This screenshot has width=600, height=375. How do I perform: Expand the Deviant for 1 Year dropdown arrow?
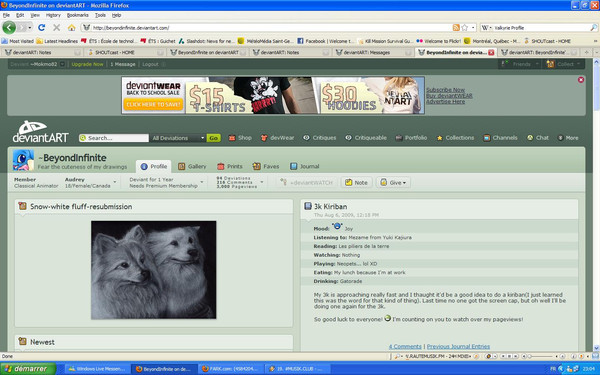pos(202,182)
